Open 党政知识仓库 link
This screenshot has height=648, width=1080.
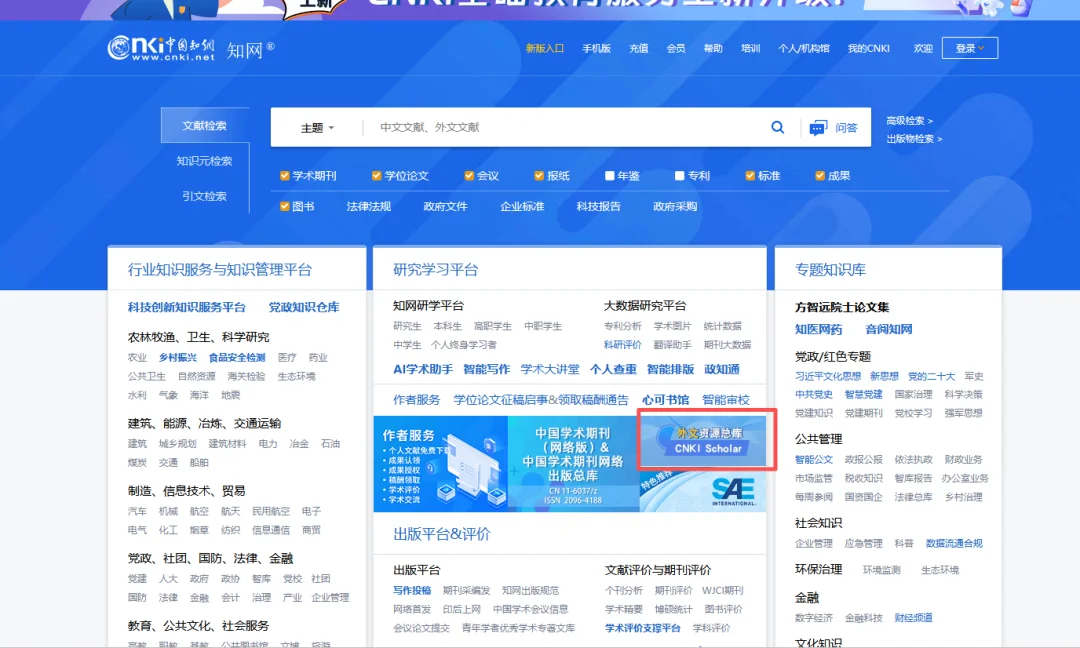[304, 307]
